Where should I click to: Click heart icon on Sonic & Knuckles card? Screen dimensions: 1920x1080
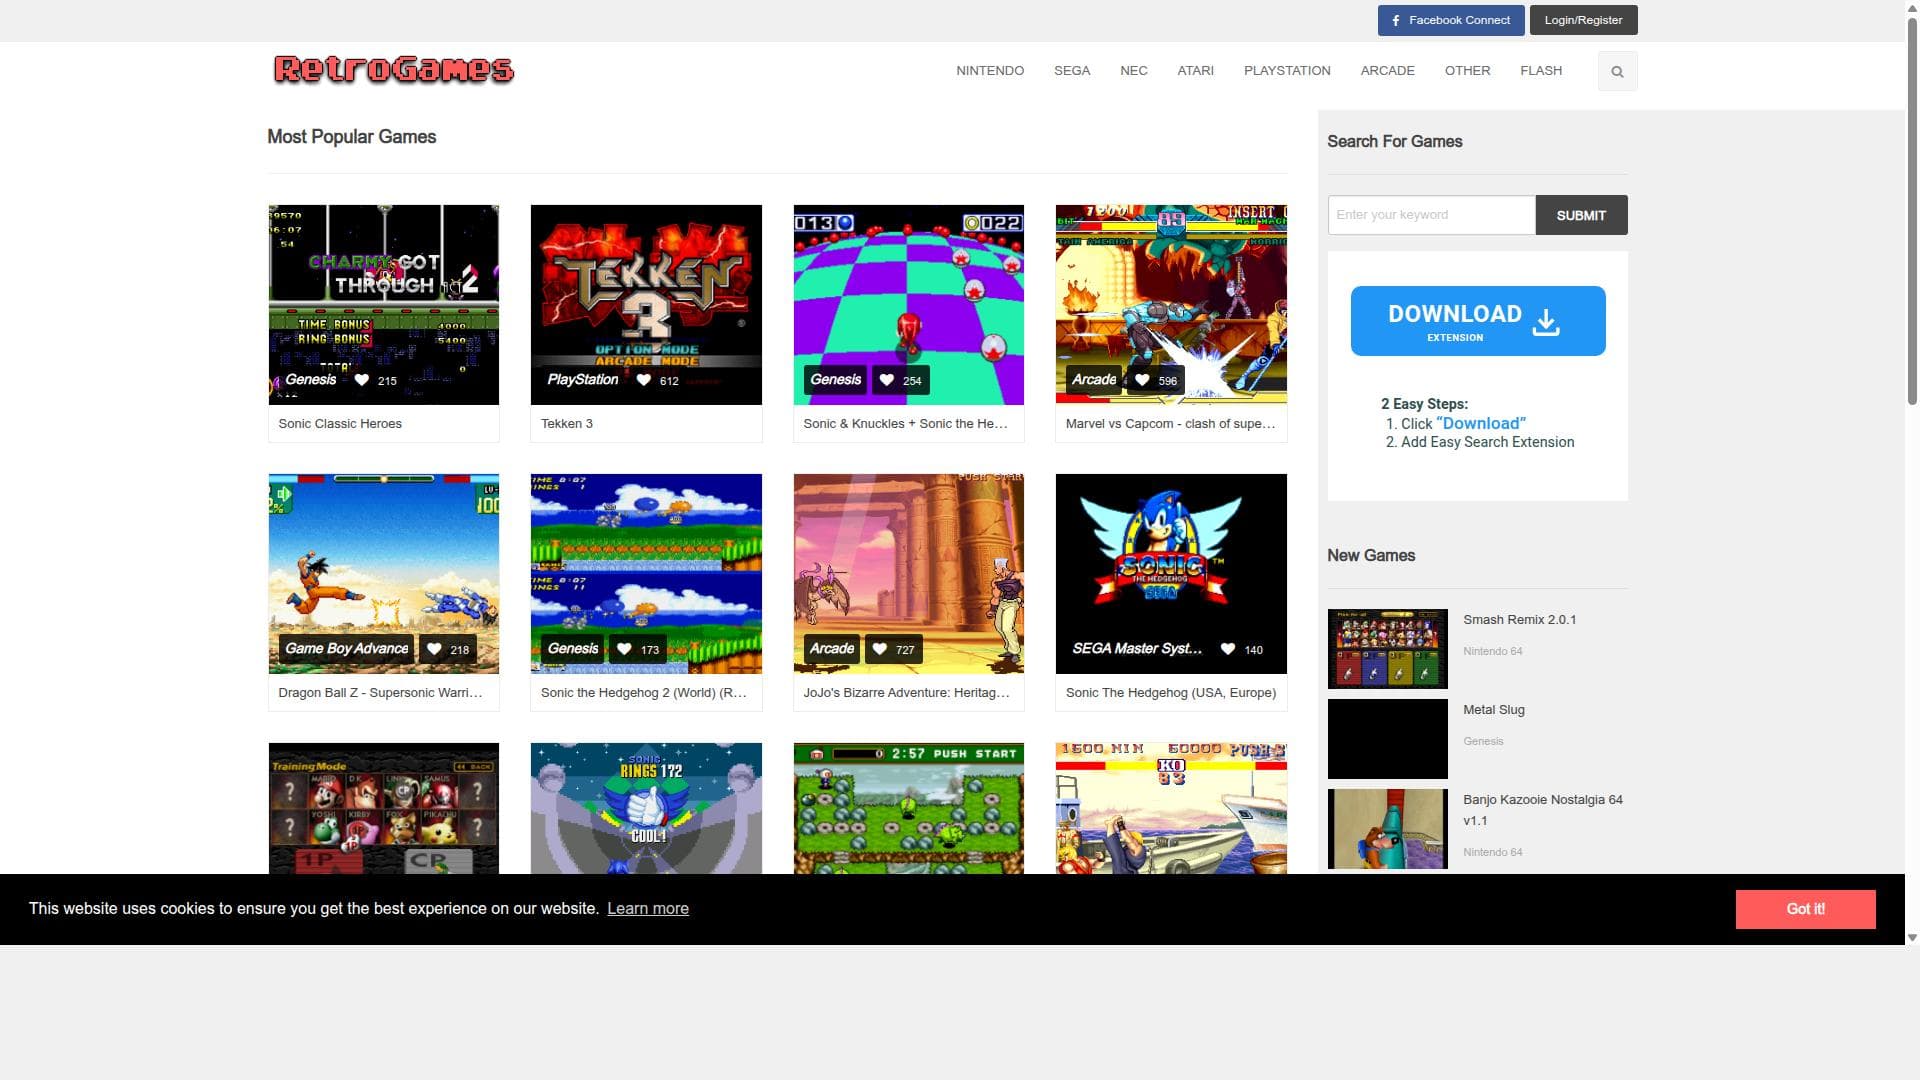[886, 380]
